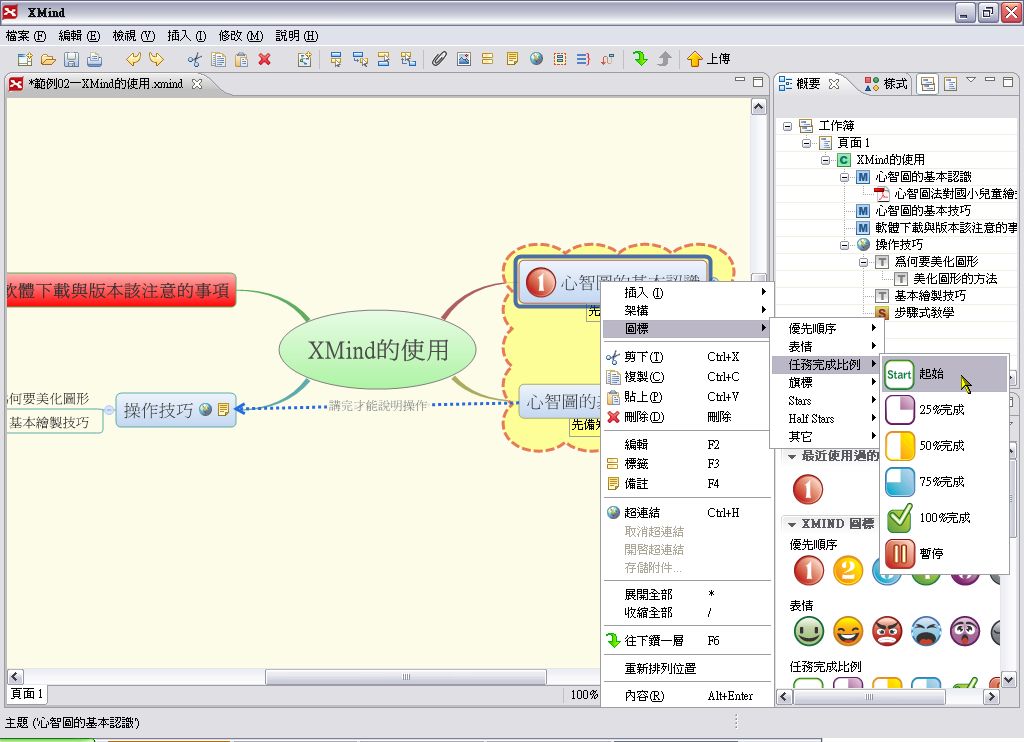Click the canvas horizontal scrollbar thumb
The image size is (1024, 742).
(x=406, y=677)
